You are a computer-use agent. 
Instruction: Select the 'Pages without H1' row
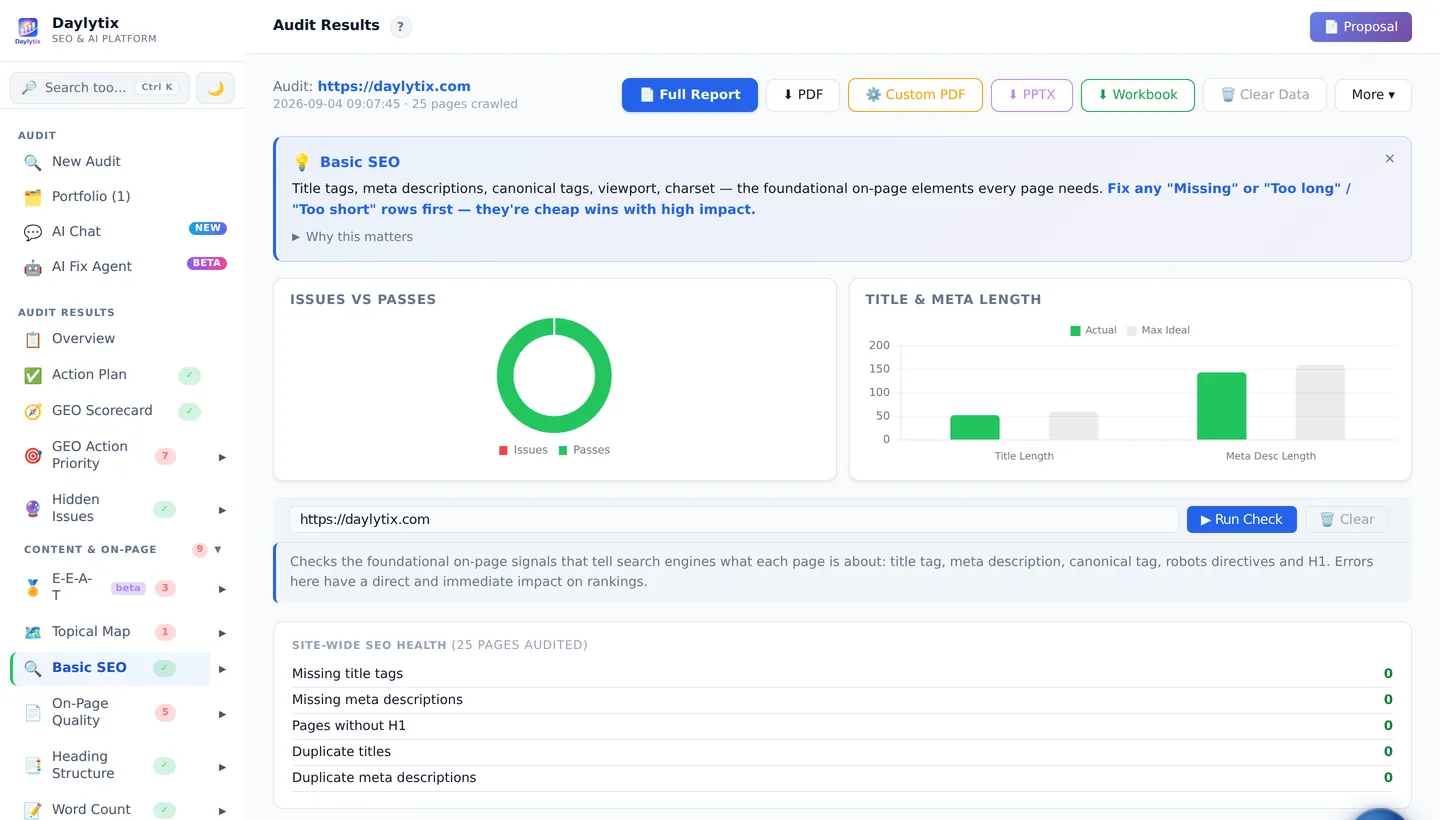pyautogui.click(x=842, y=726)
